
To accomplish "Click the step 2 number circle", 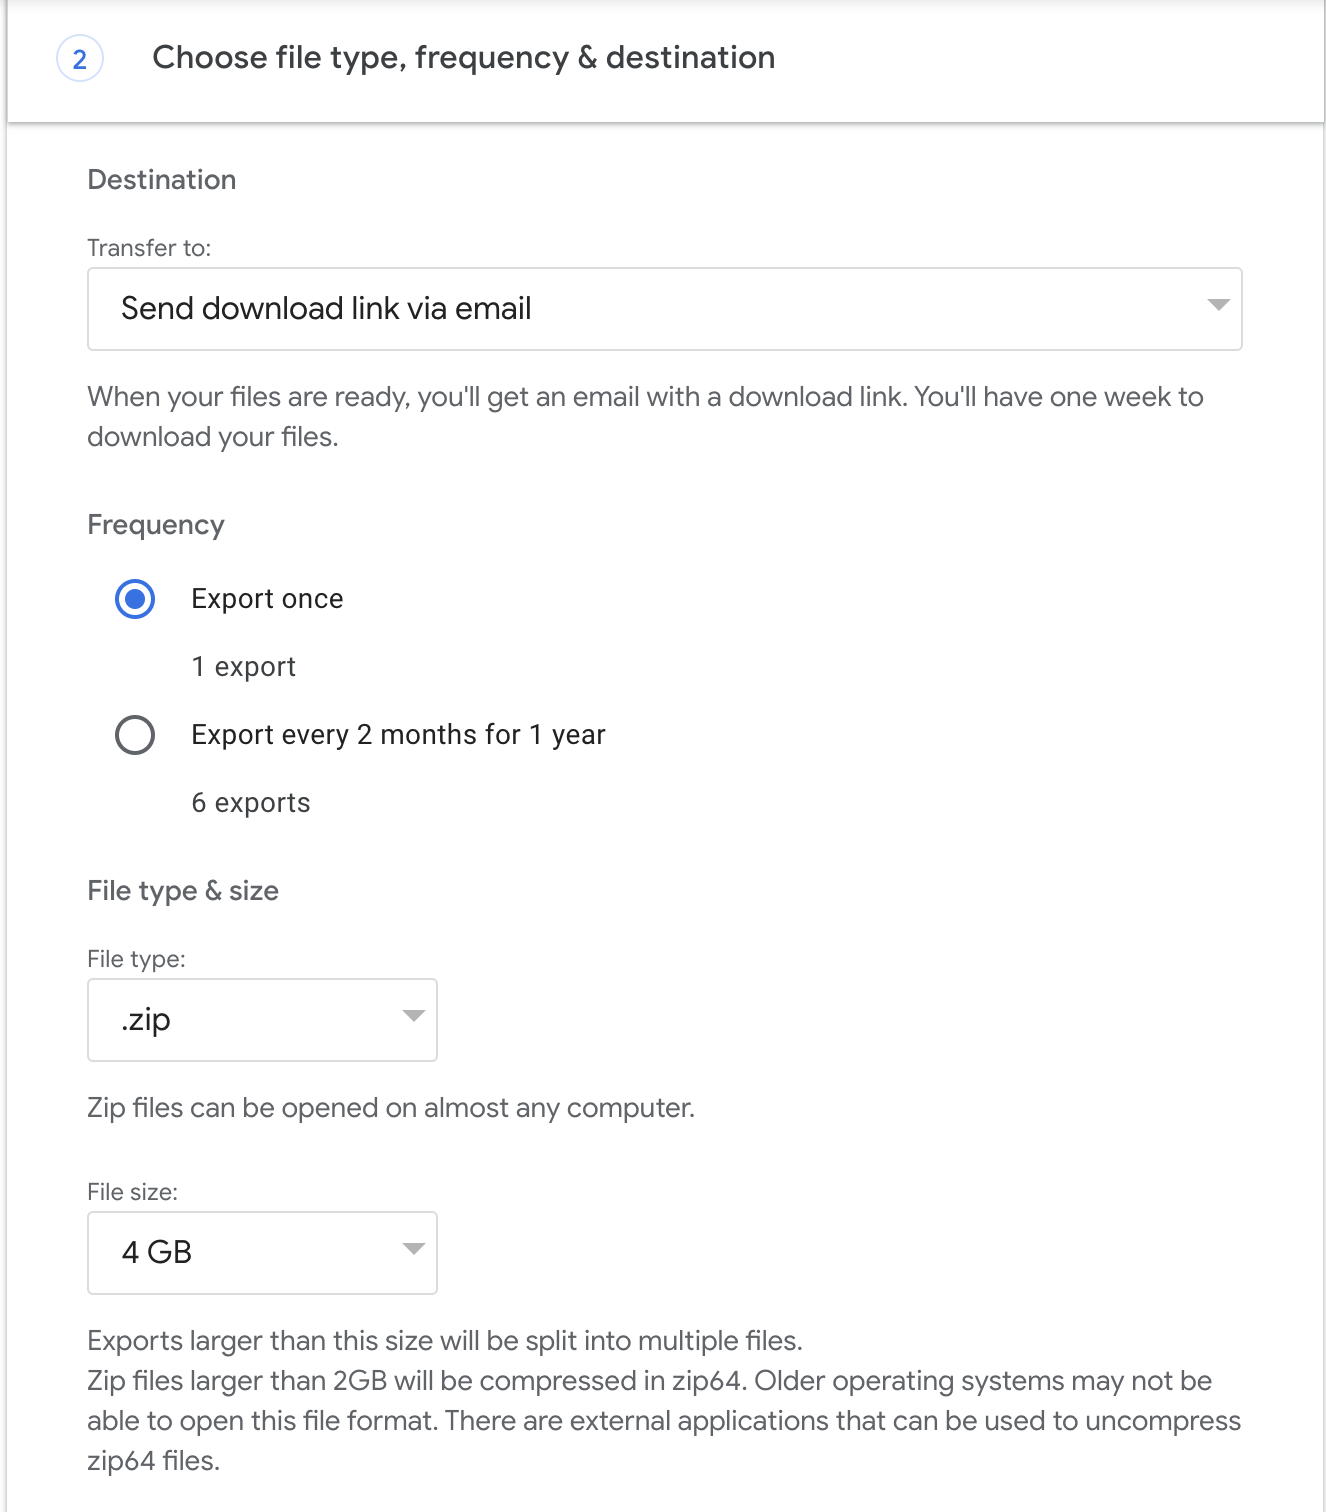I will (80, 59).
